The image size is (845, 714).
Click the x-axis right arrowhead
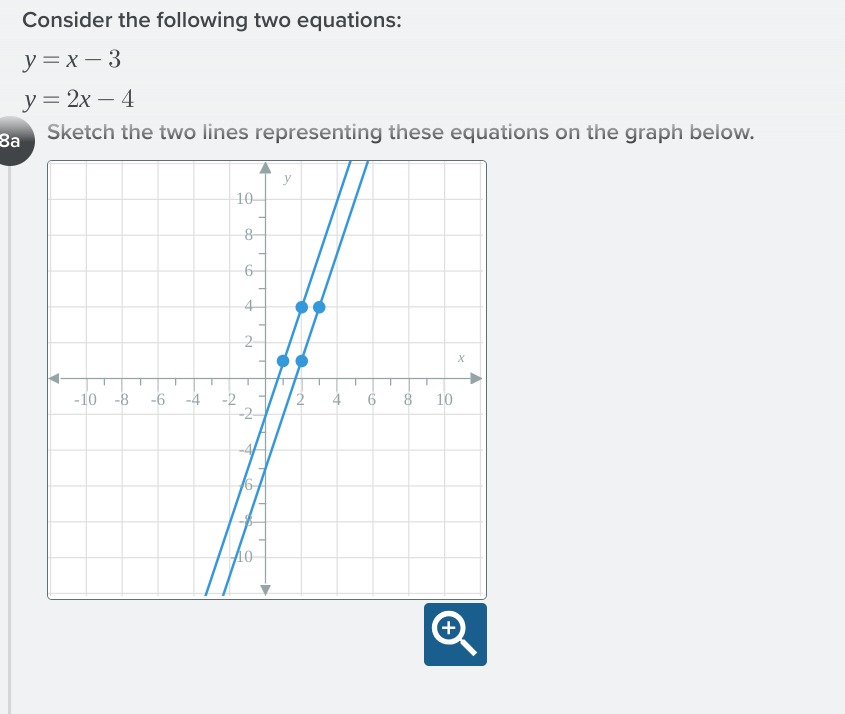pyautogui.click(x=475, y=378)
